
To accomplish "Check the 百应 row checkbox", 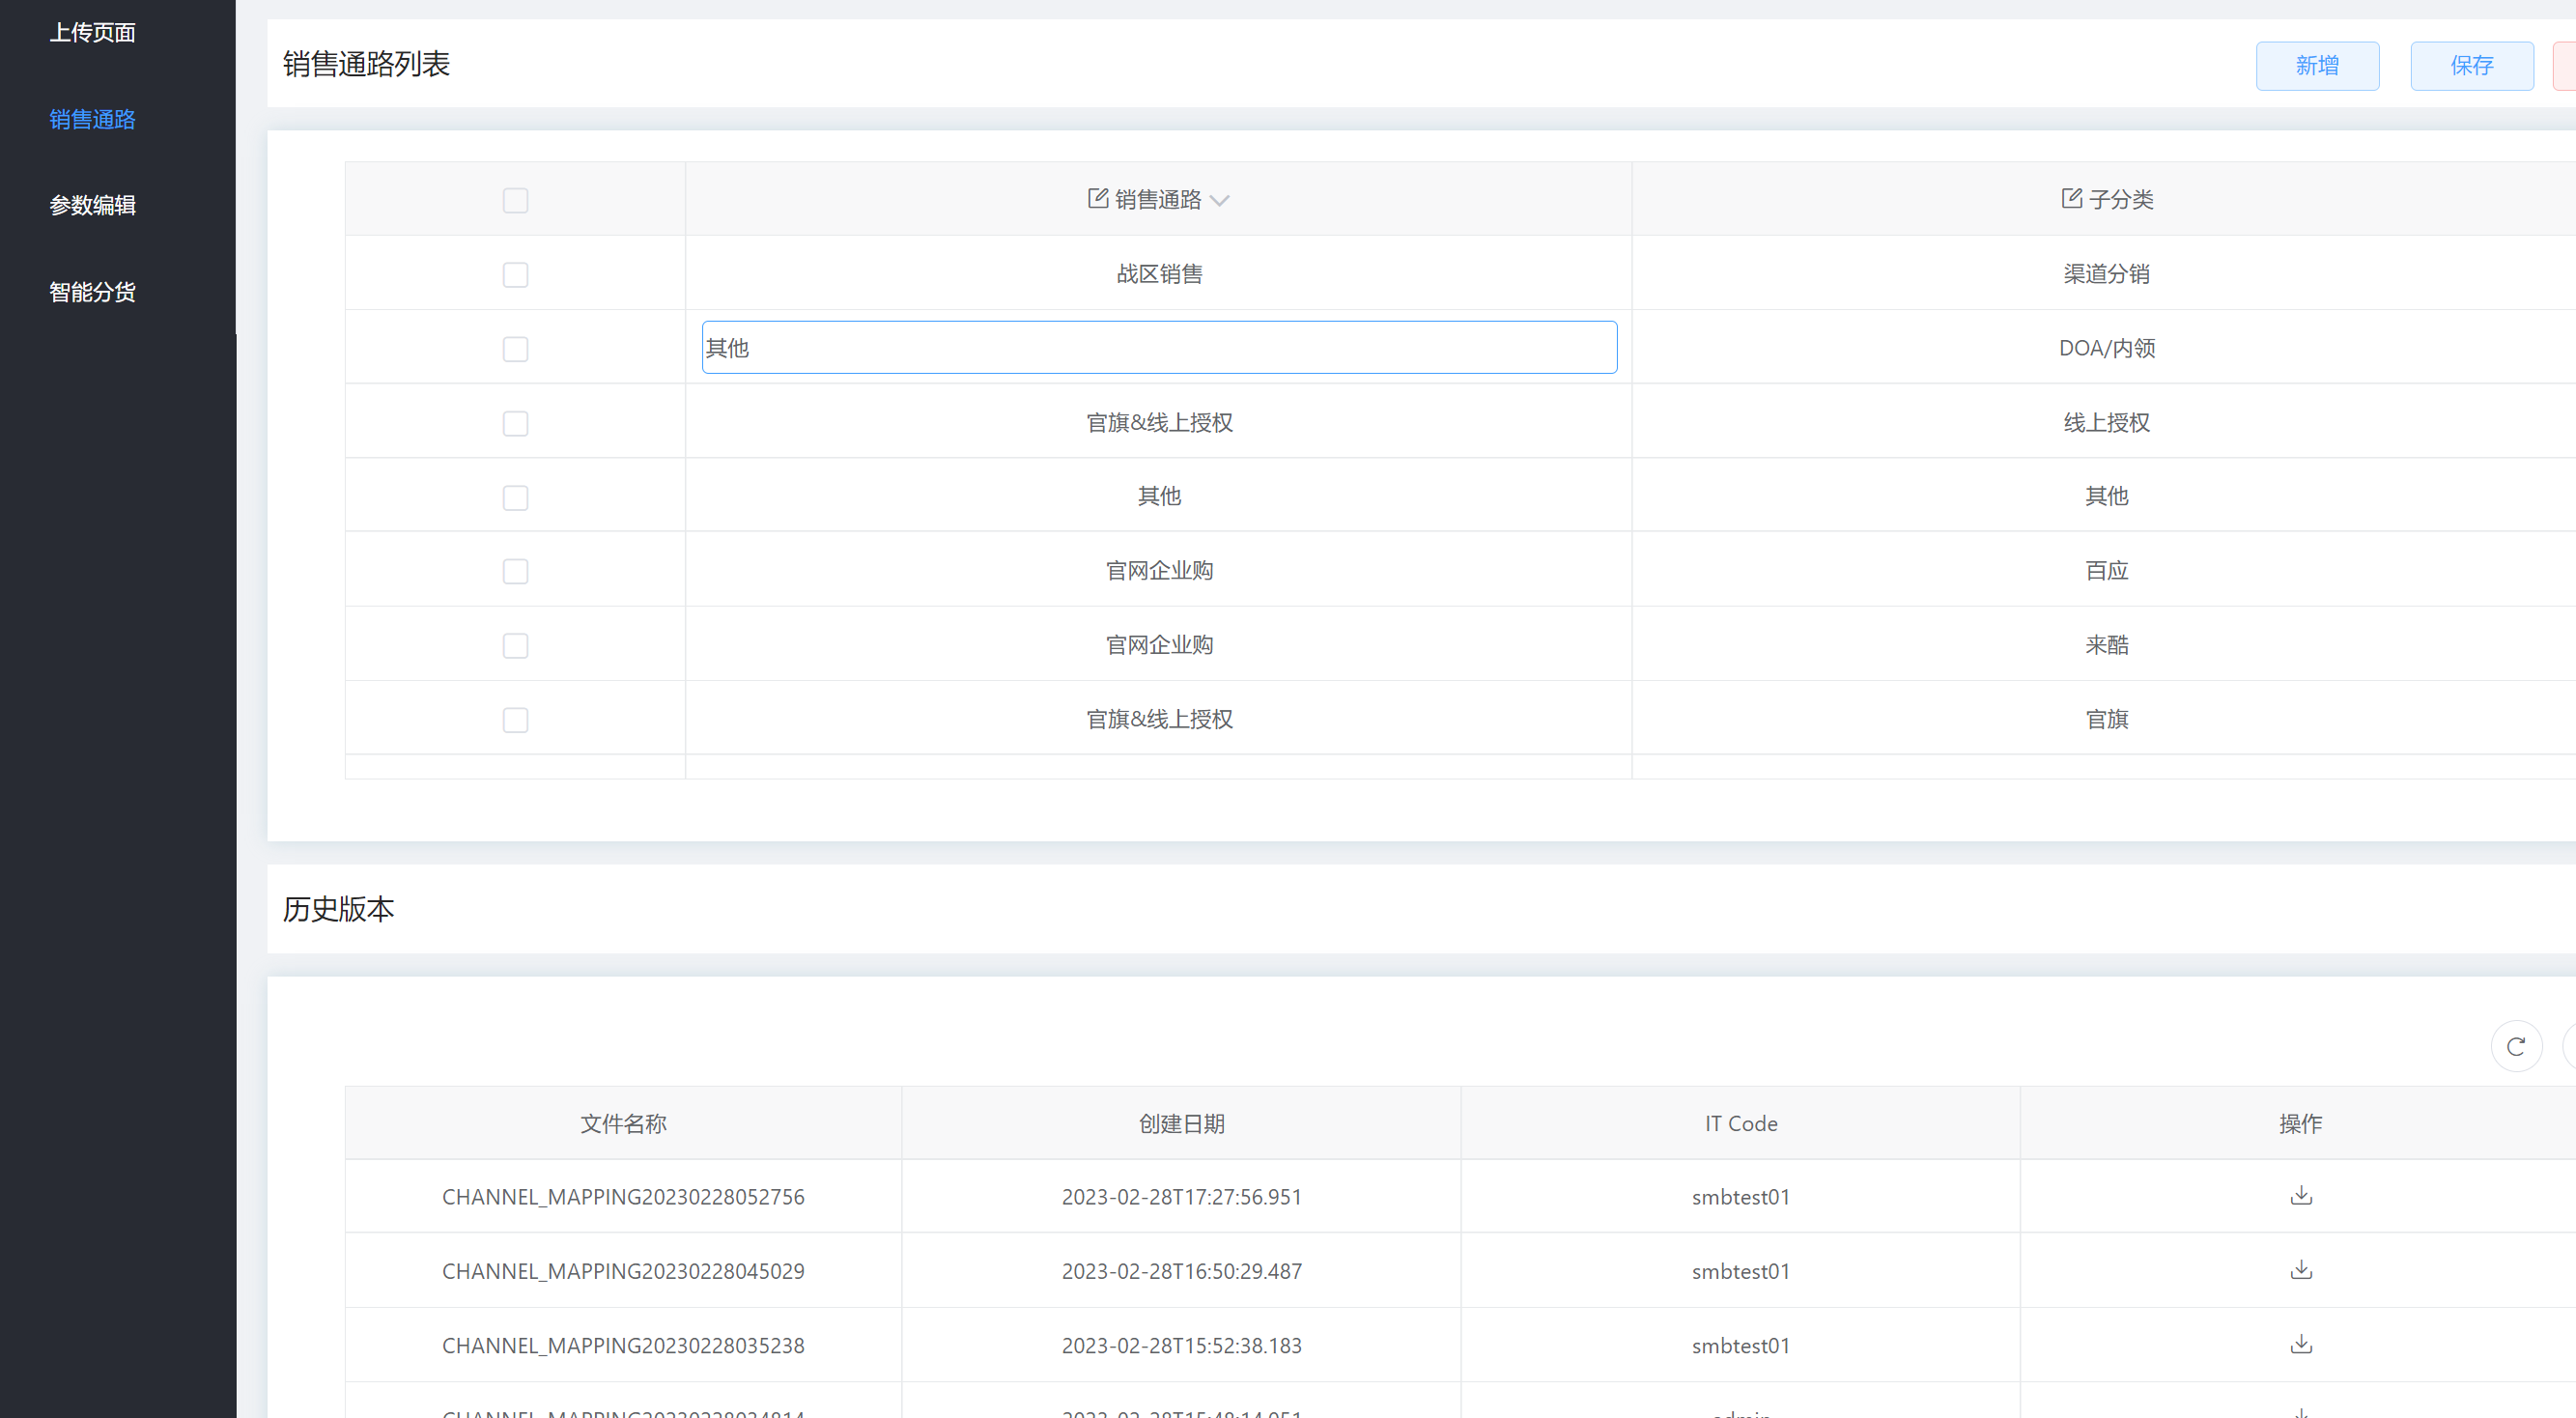I will (515, 571).
